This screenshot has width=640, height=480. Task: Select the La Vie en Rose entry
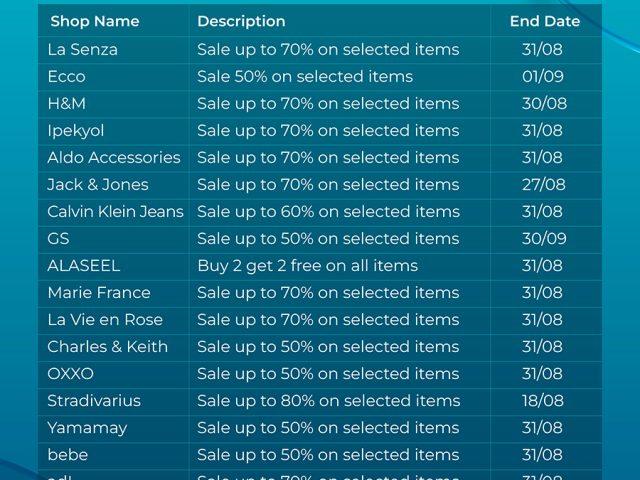[x=105, y=320]
